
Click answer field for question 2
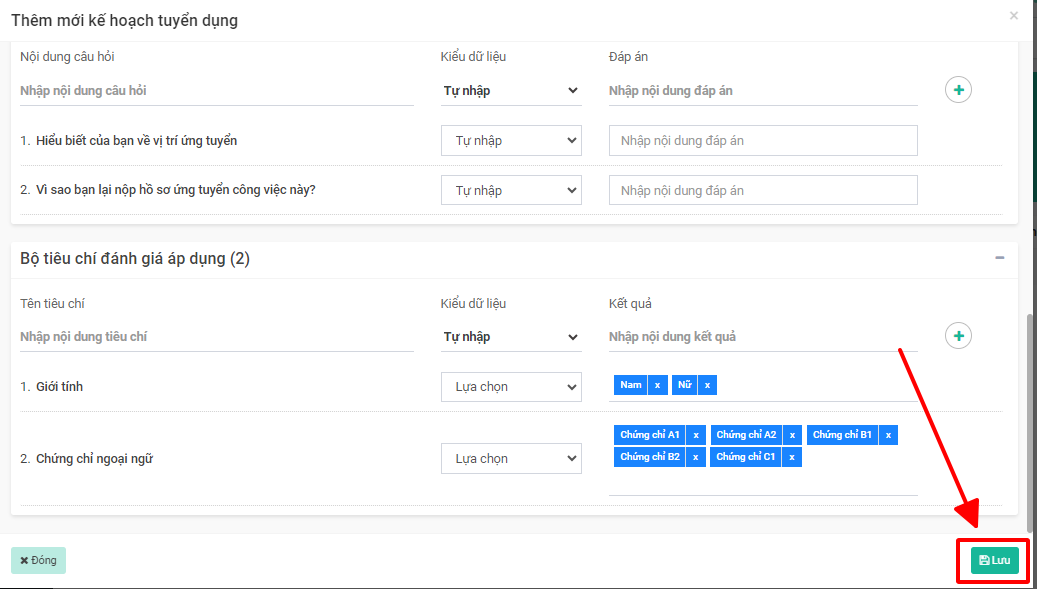click(762, 190)
